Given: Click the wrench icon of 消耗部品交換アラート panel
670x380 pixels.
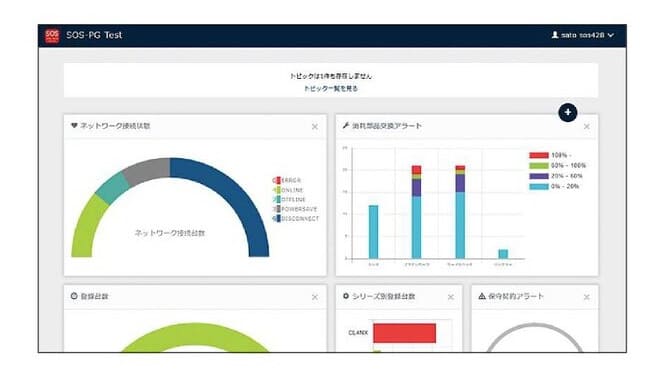Looking at the screenshot, I should (x=346, y=126).
